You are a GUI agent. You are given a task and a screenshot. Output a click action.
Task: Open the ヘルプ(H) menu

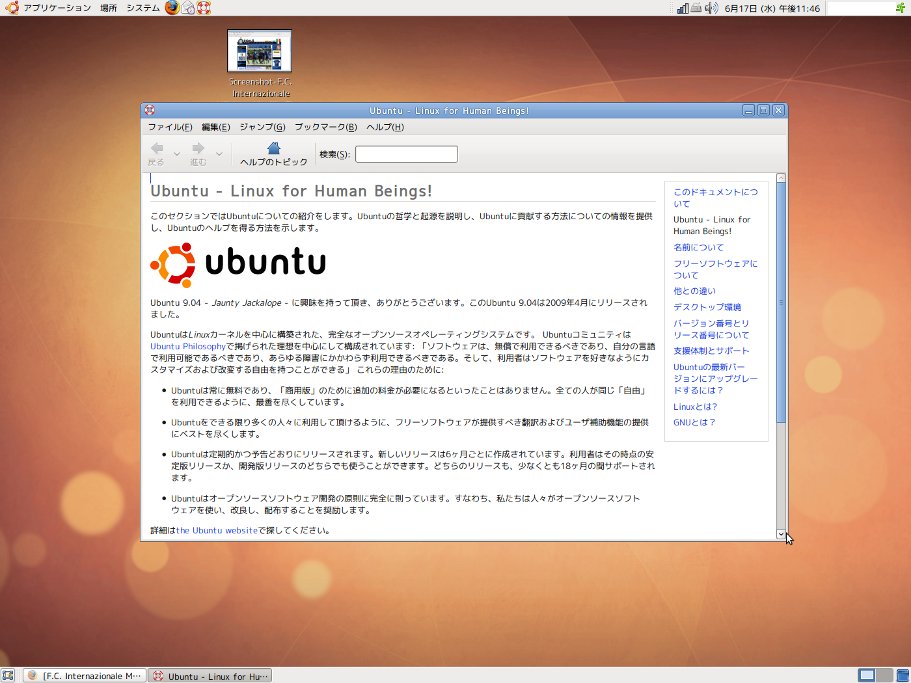click(x=385, y=127)
